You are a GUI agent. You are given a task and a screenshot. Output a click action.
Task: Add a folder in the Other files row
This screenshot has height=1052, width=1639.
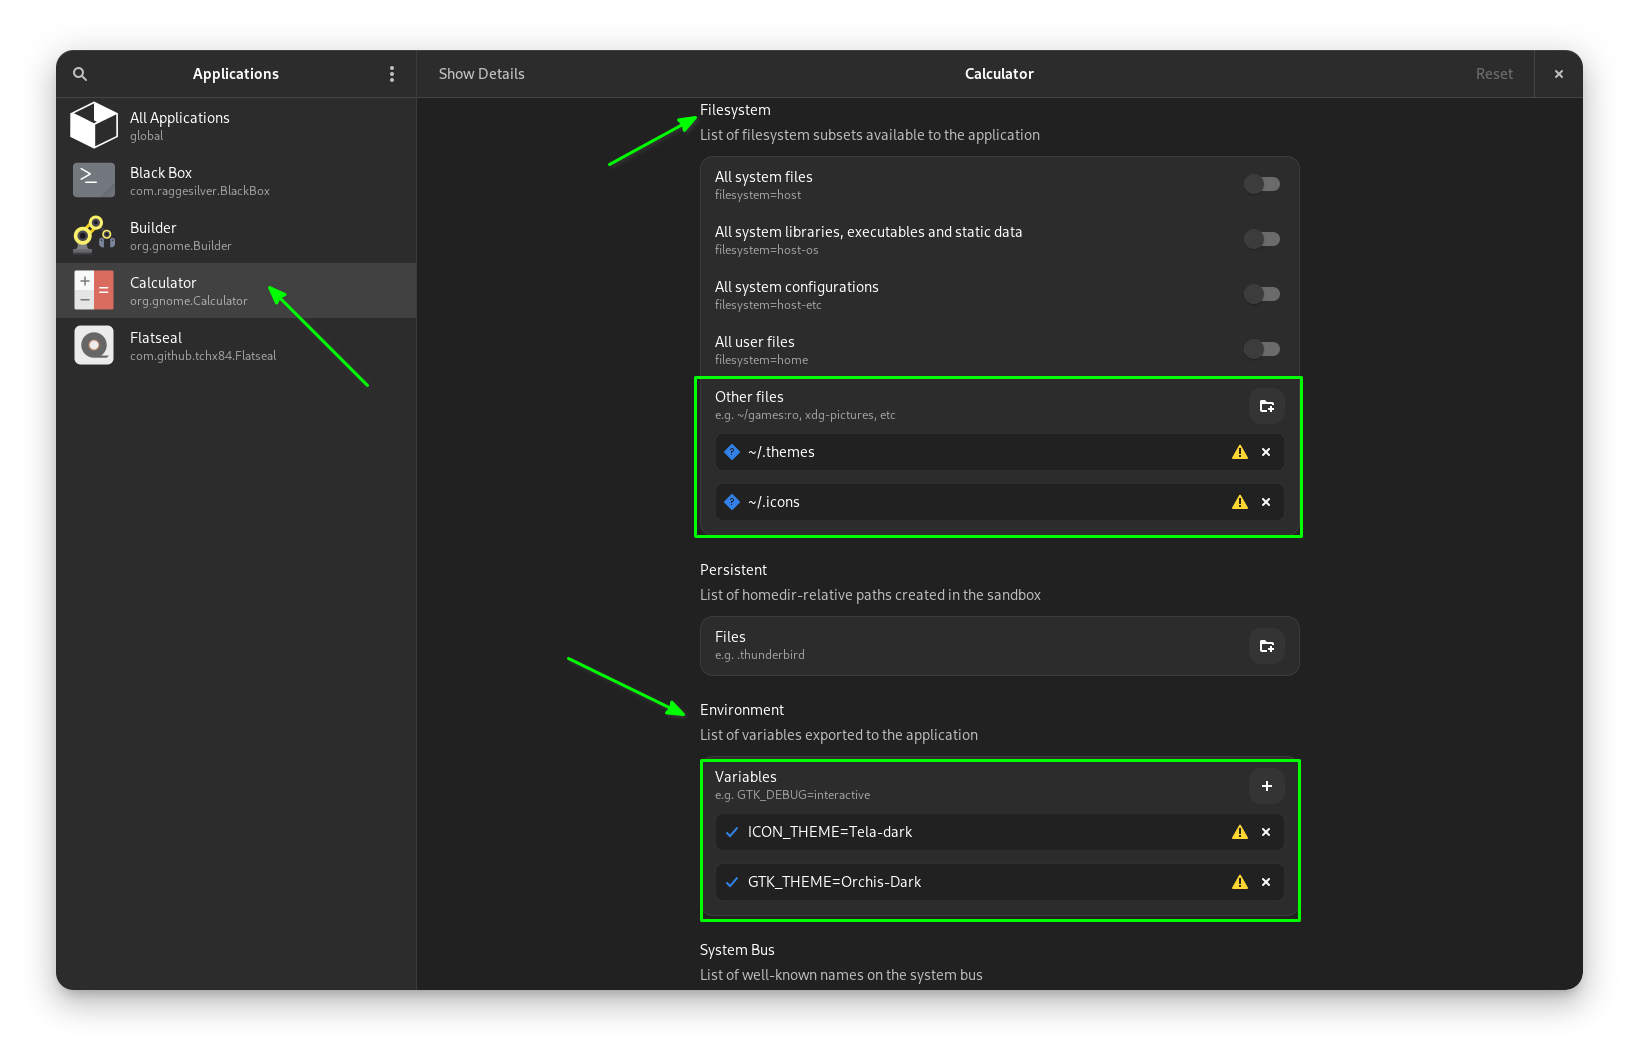pos(1266,406)
